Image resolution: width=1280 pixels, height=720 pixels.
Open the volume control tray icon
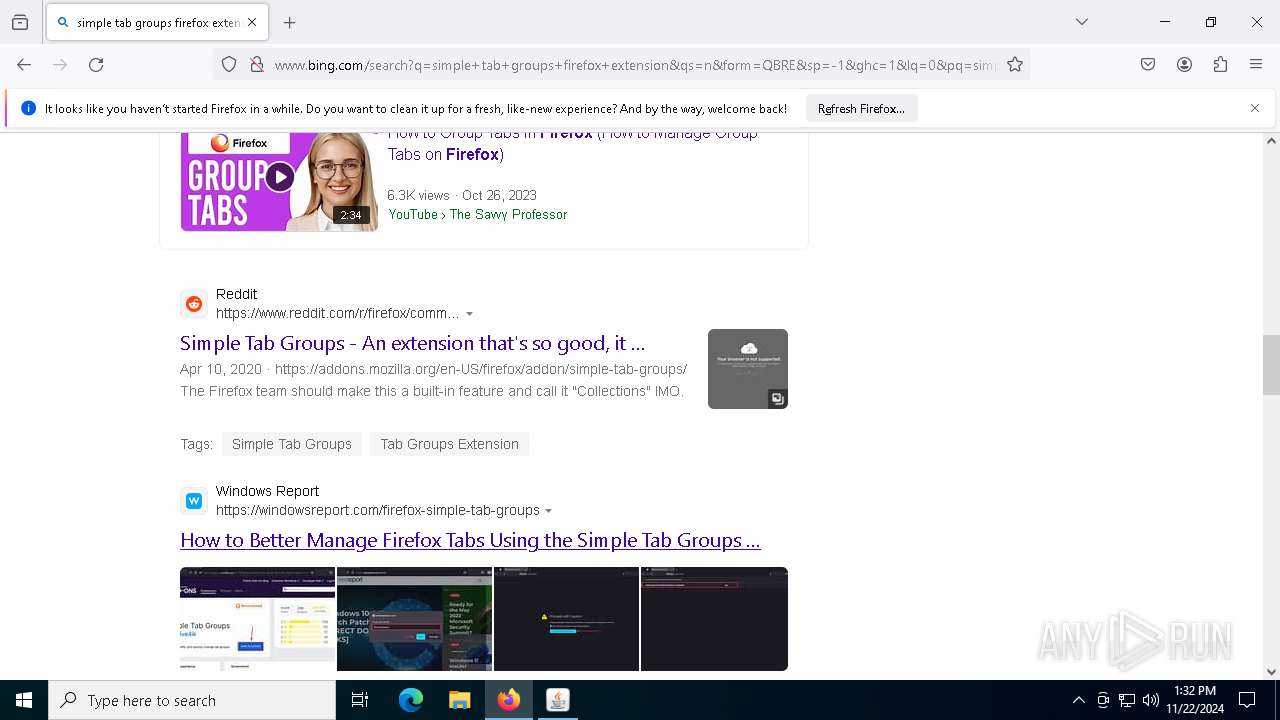[x=1151, y=700]
